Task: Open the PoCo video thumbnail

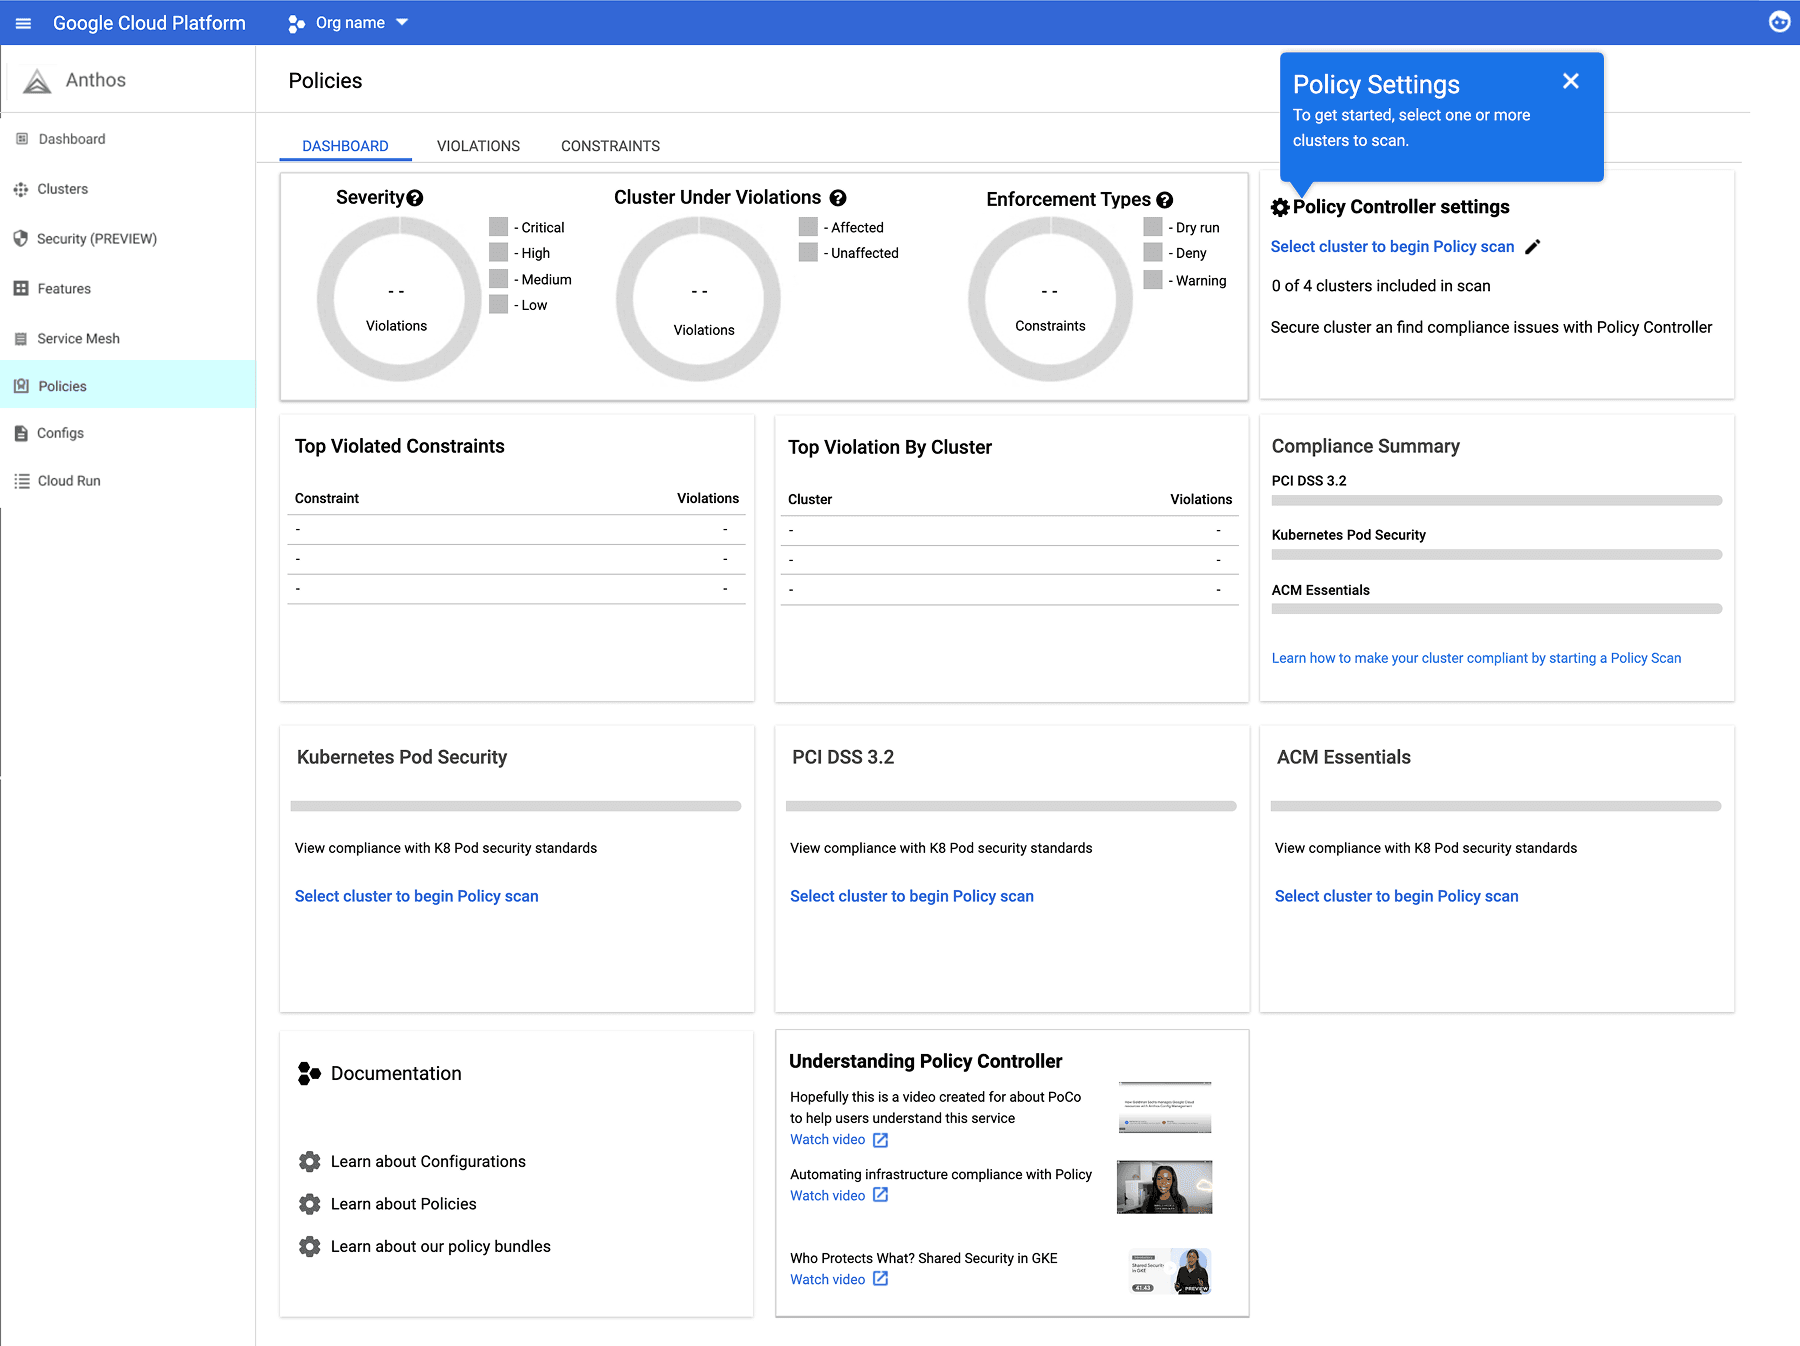Action: point(1165,1108)
